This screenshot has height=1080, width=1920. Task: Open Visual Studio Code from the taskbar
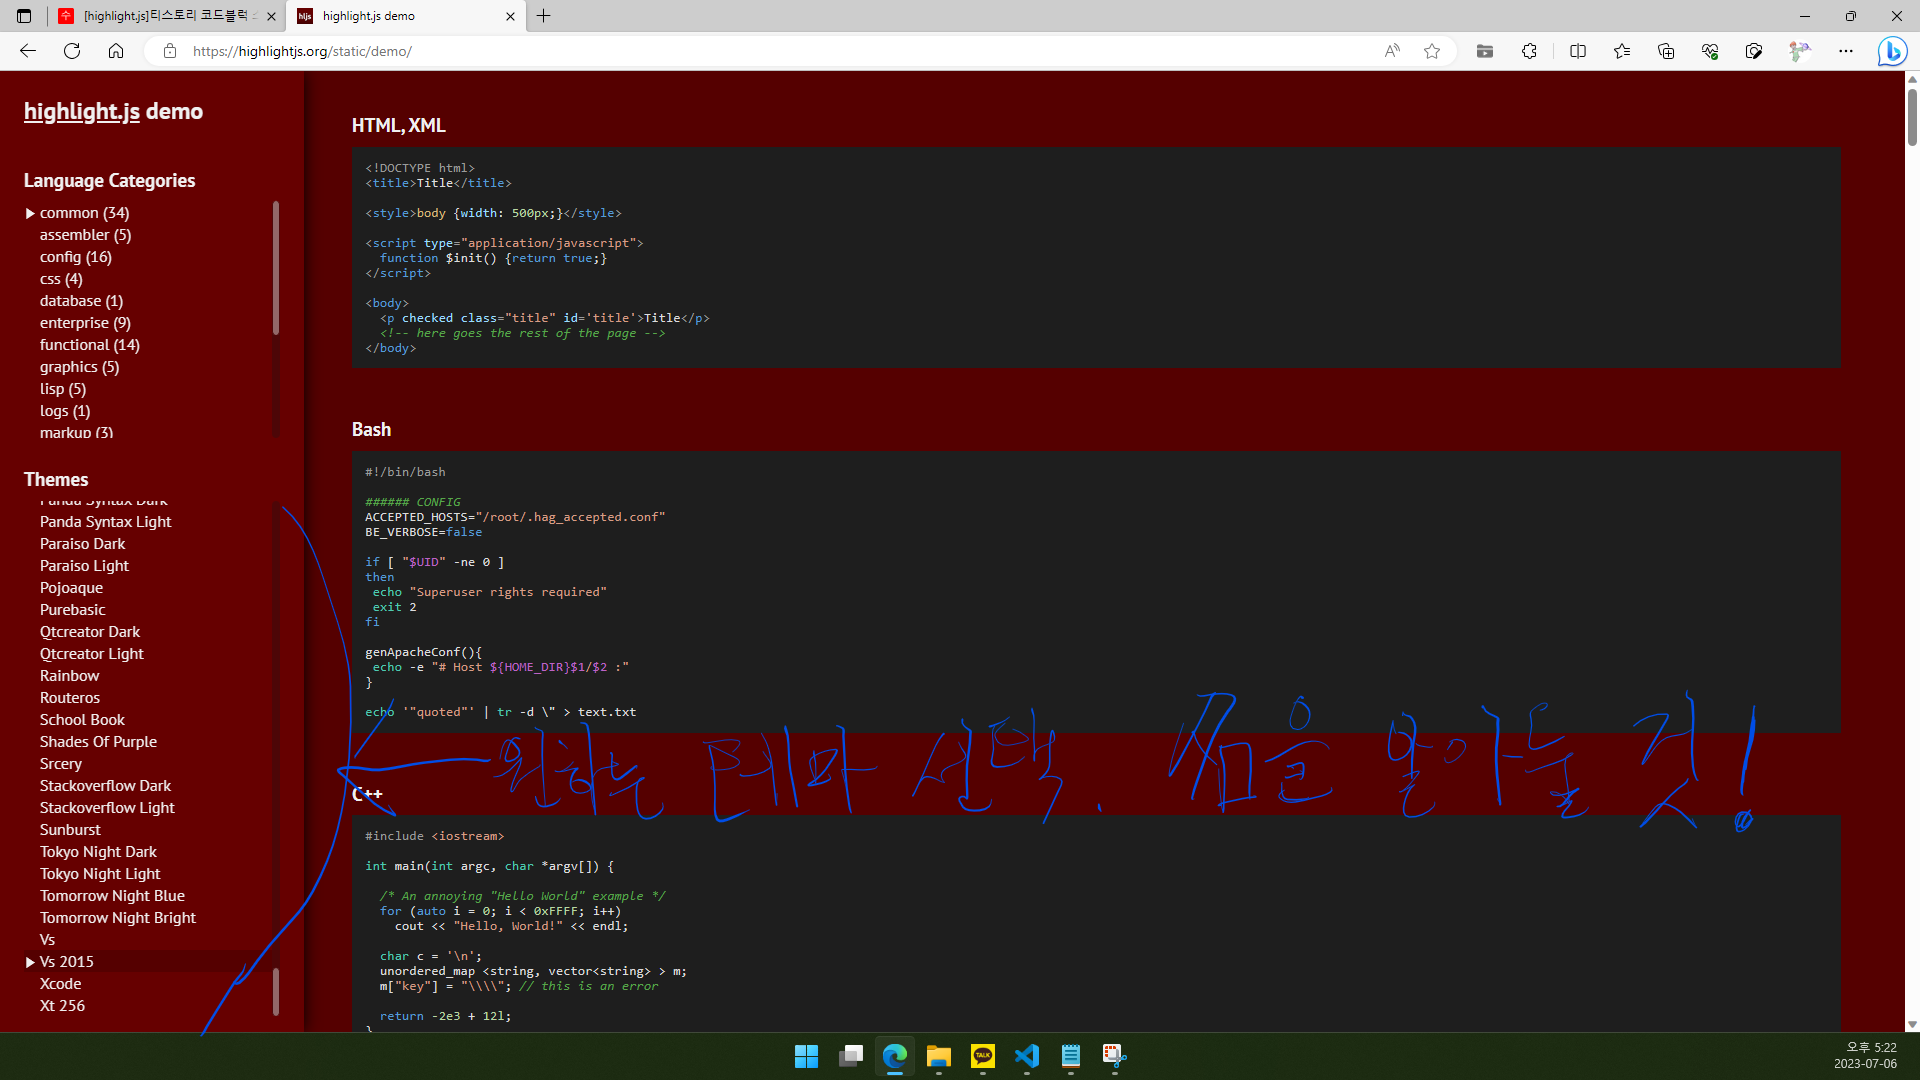tap(1027, 1056)
